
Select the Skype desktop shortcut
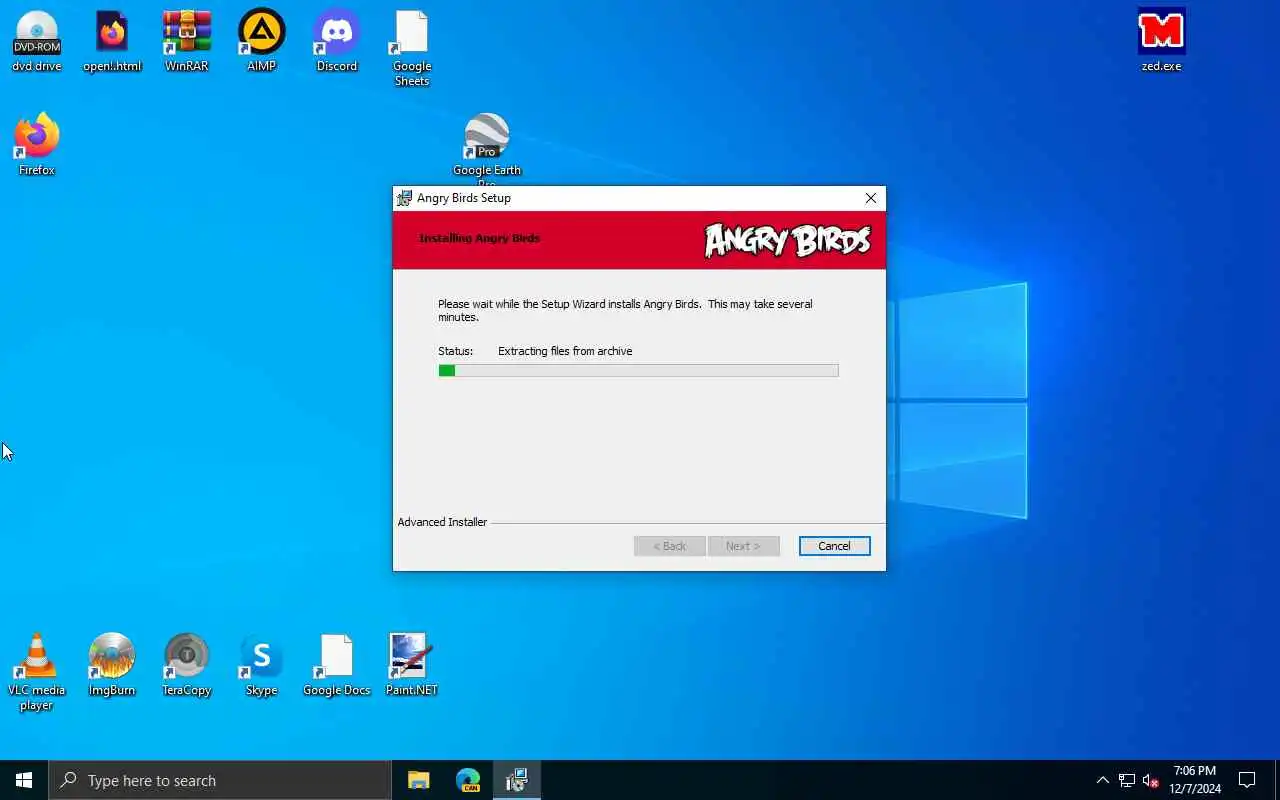[x=261, y=665]
